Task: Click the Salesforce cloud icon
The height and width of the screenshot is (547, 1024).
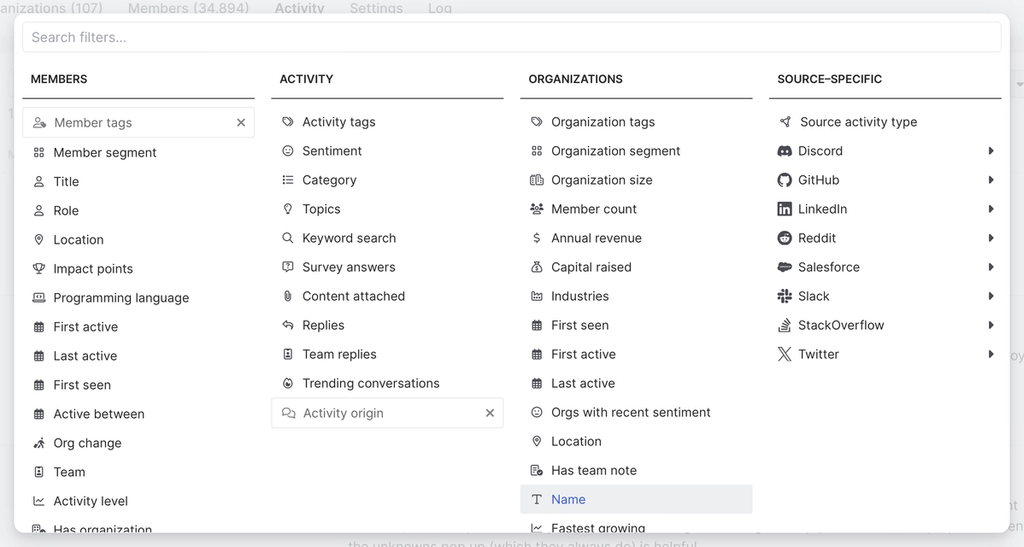Action: coord(785,267)
